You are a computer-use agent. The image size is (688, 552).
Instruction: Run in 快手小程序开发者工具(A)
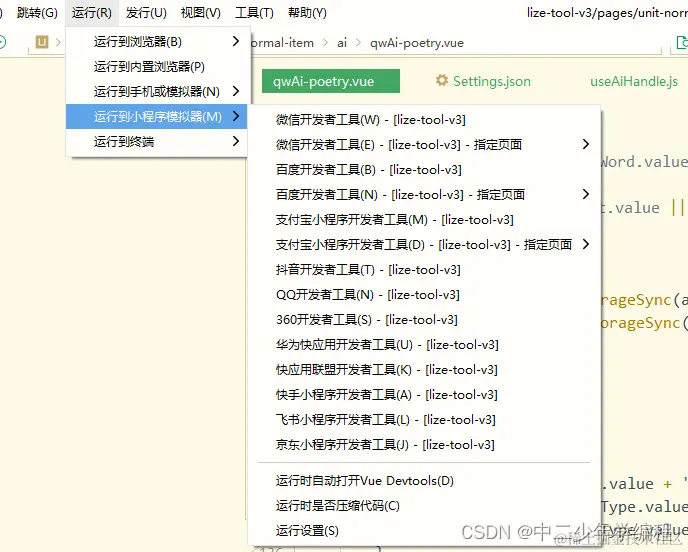click(x=424, y=394)
